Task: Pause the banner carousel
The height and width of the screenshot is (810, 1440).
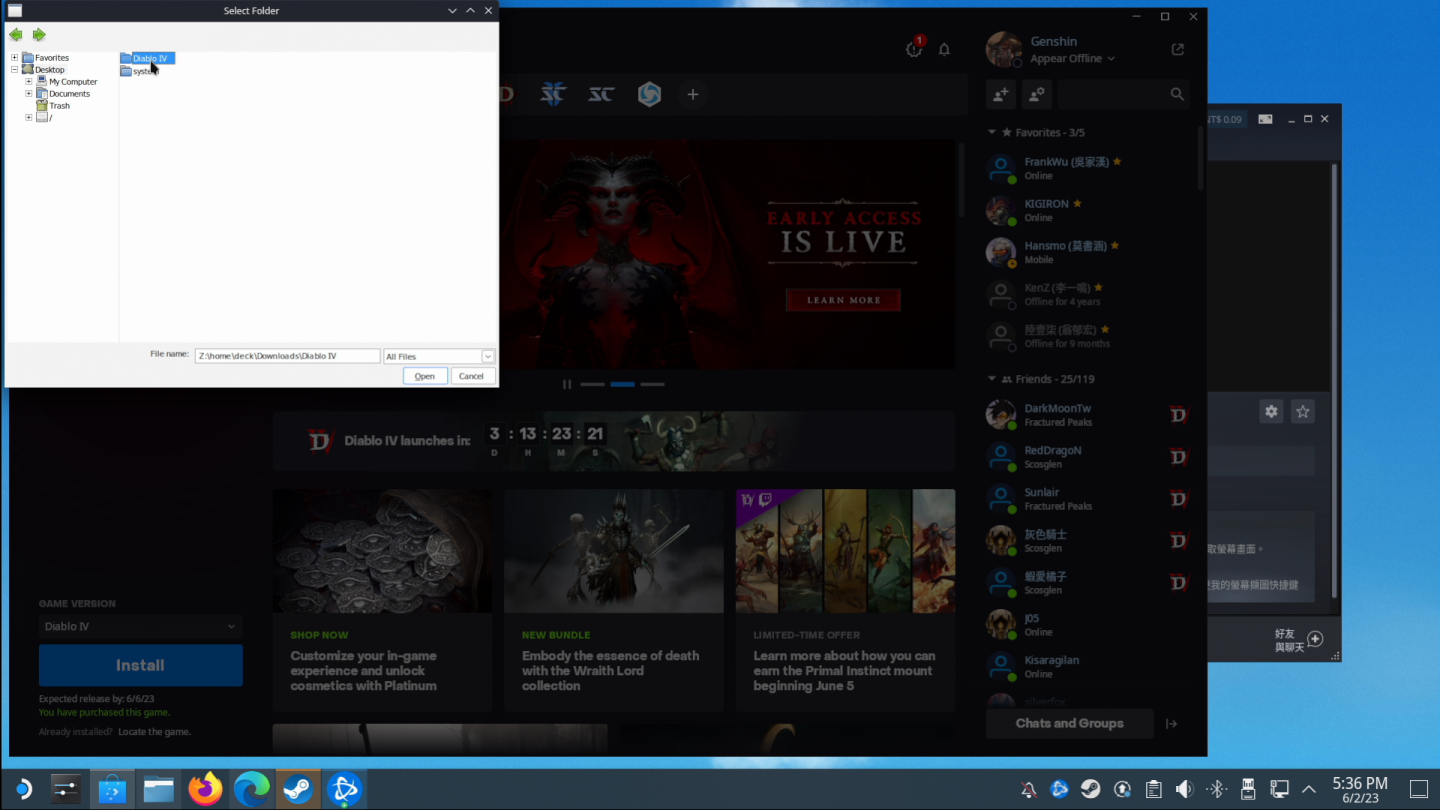Action: click(567, 384)
